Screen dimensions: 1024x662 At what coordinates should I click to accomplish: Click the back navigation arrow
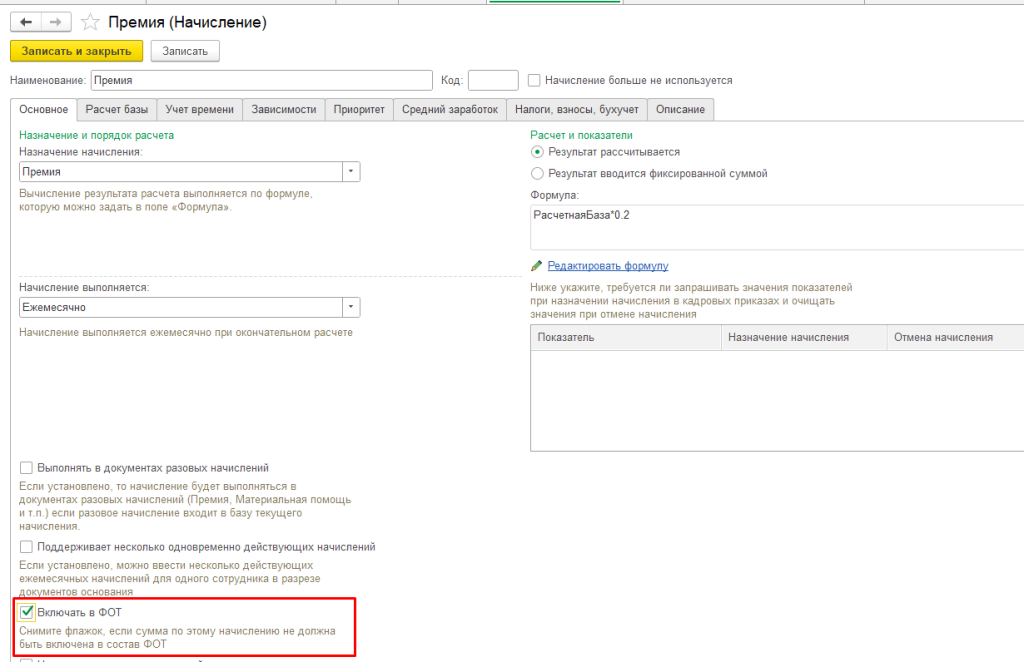click(26, 21)
